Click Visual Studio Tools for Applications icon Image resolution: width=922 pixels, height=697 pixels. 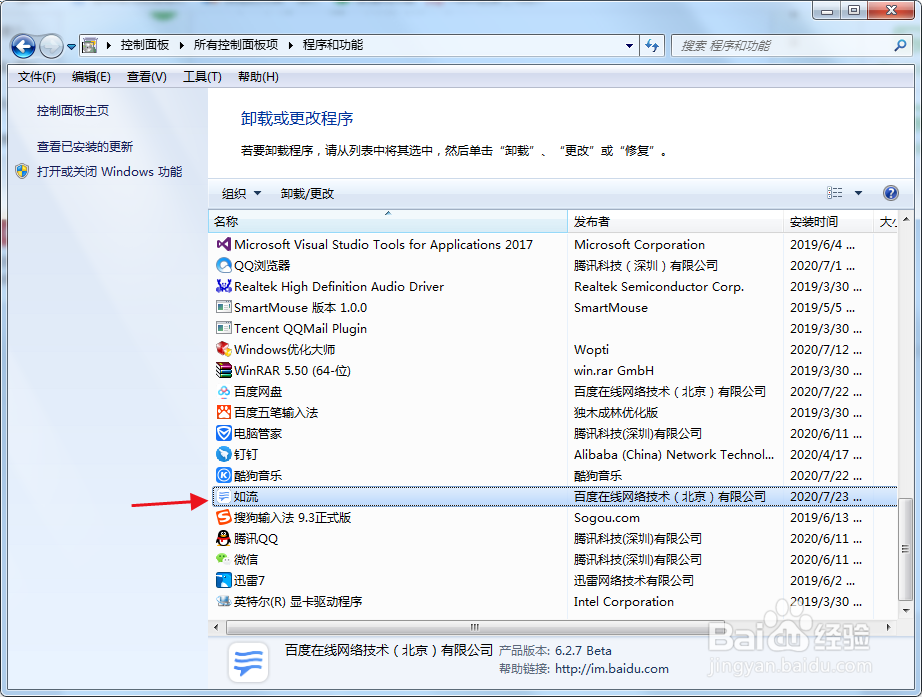coord(223,244)
